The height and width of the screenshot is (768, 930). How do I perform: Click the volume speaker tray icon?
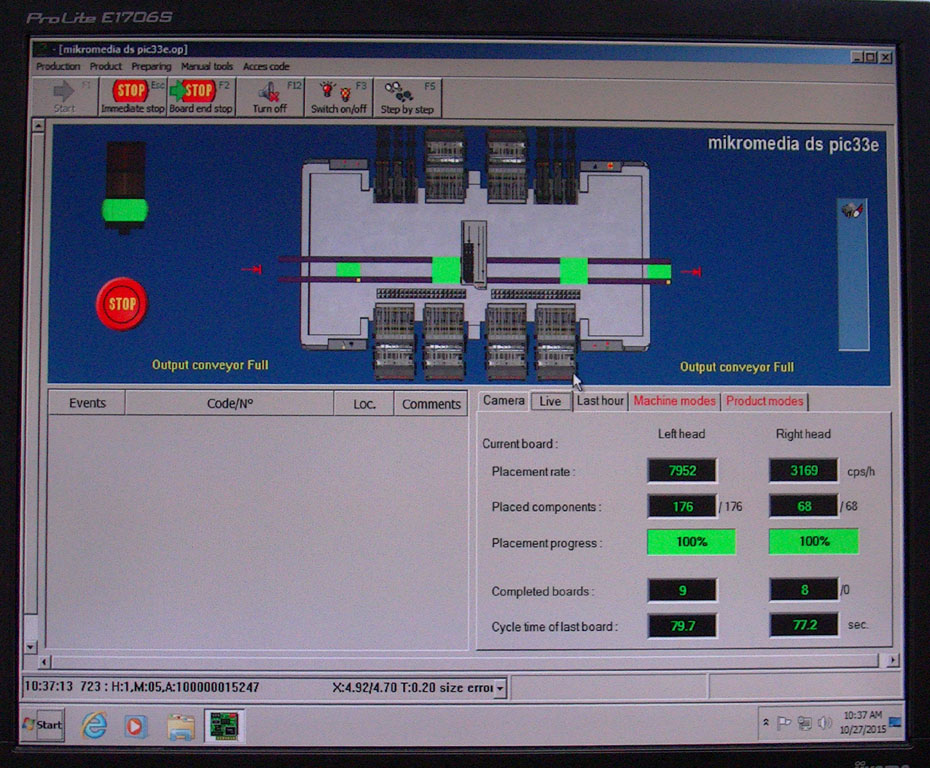coord(824,722)
